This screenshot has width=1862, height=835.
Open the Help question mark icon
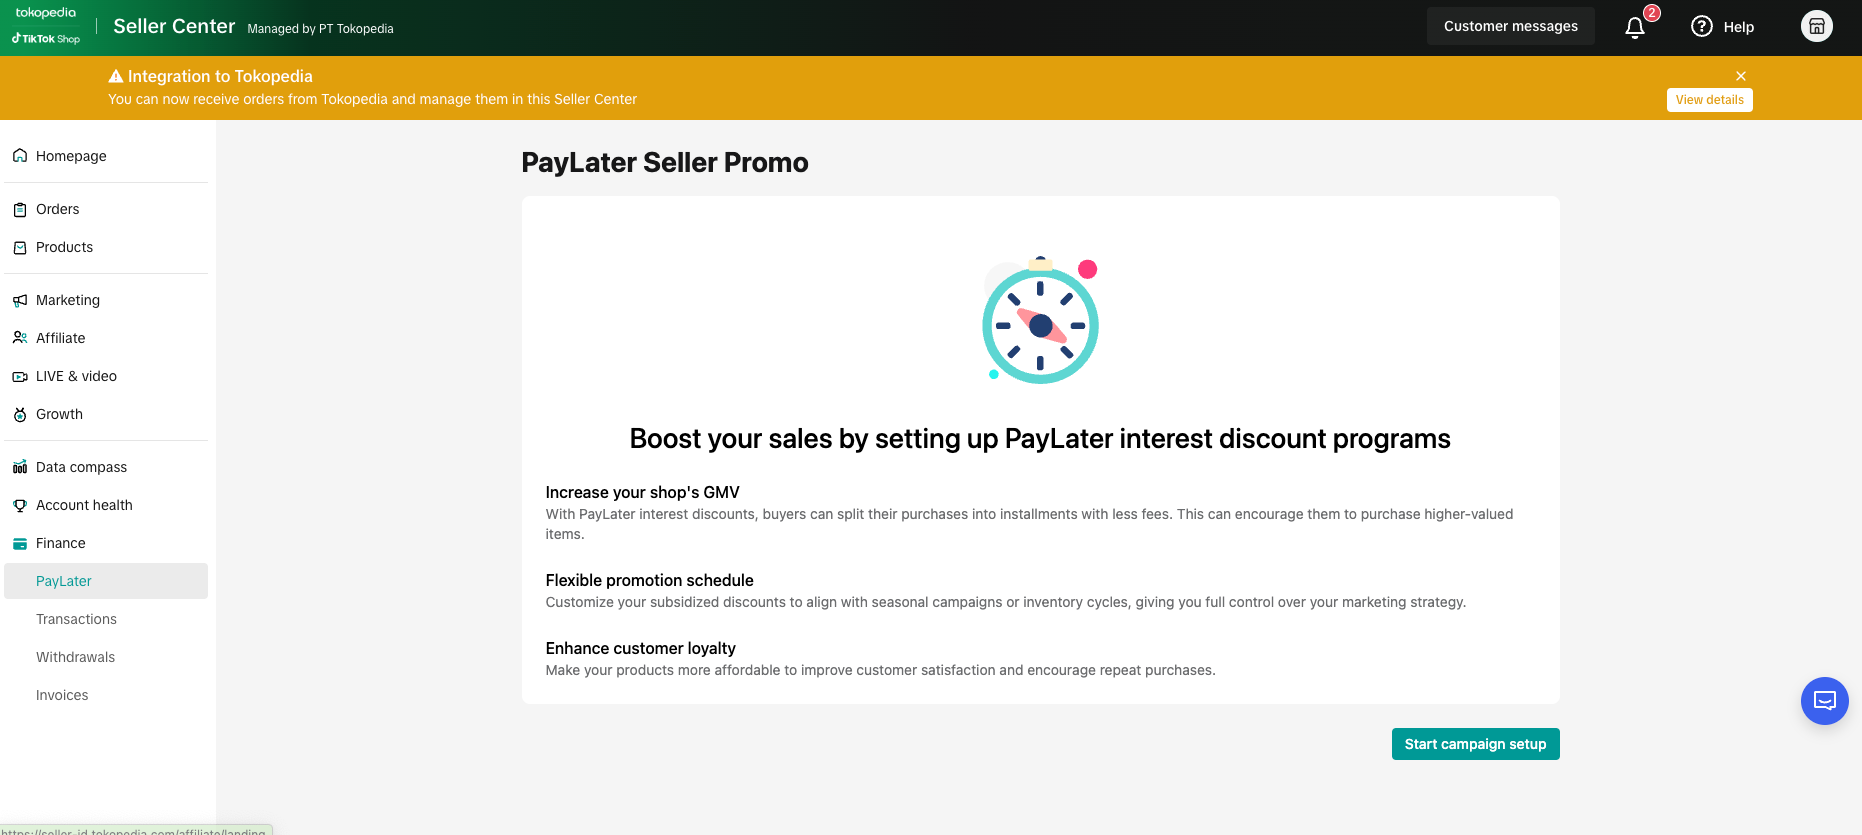coord(1701,27)
